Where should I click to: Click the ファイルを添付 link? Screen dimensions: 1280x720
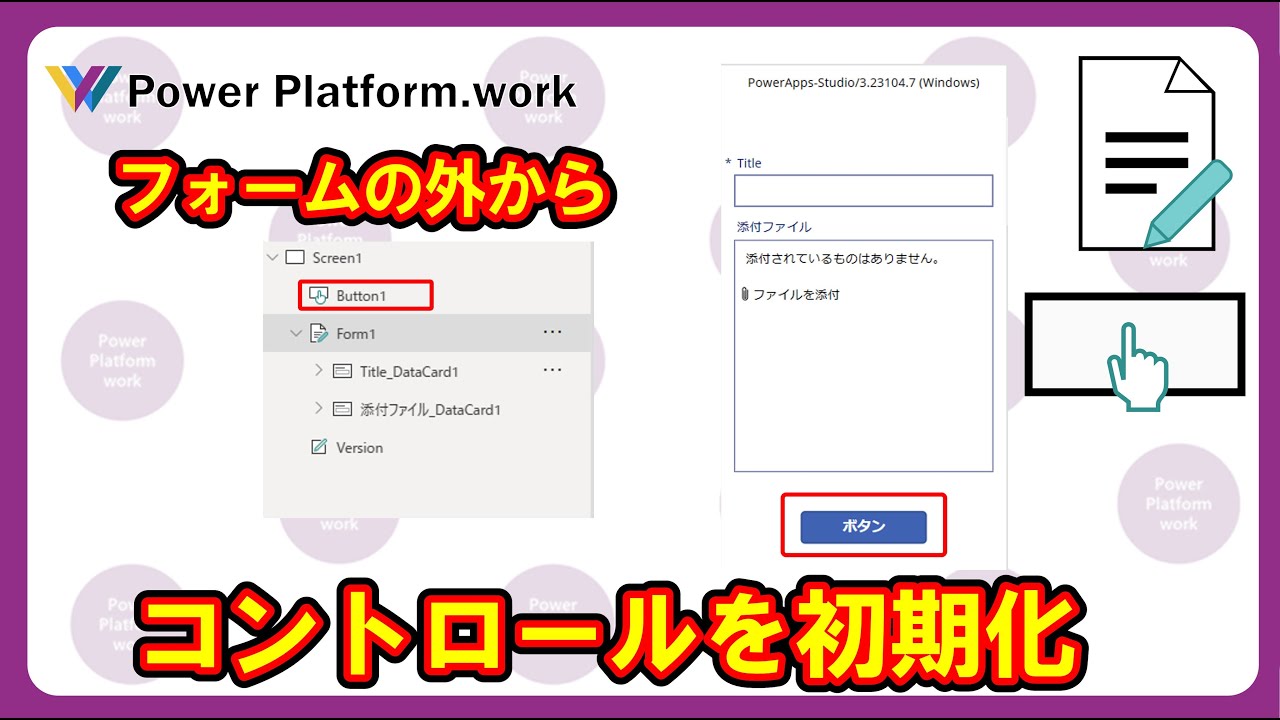[x=796, y=295]
